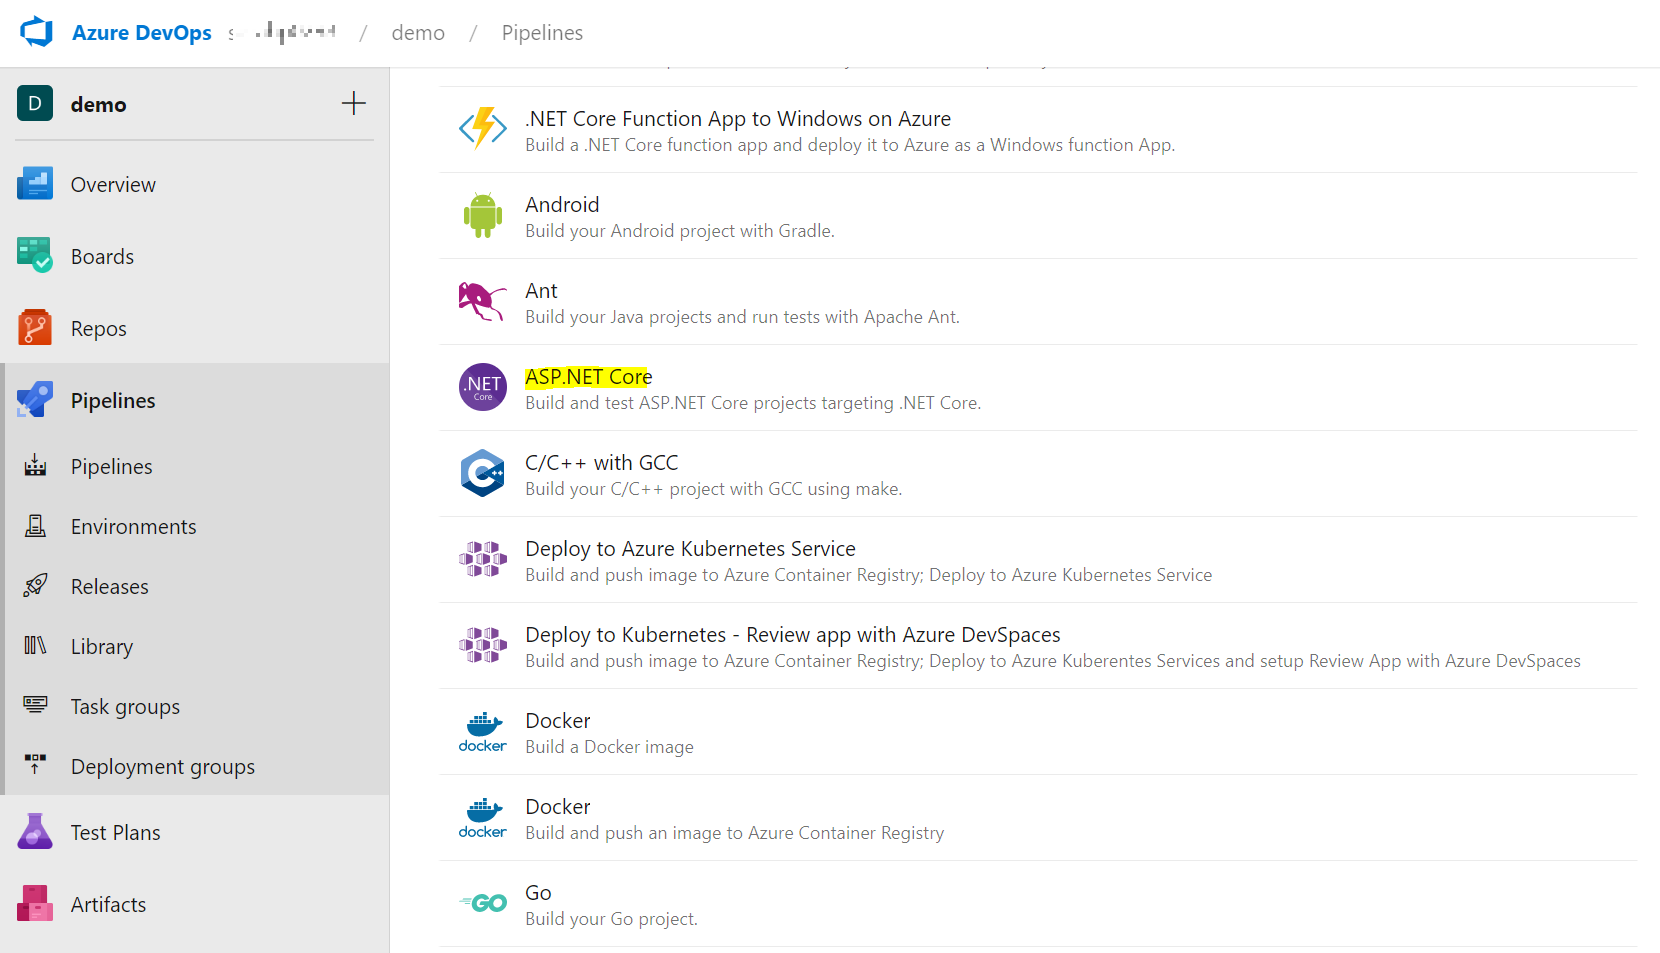This screenshot has height=953, width=1660.
Task: Open Deployment groups in sidebar
Action: [x=163, y=767]
